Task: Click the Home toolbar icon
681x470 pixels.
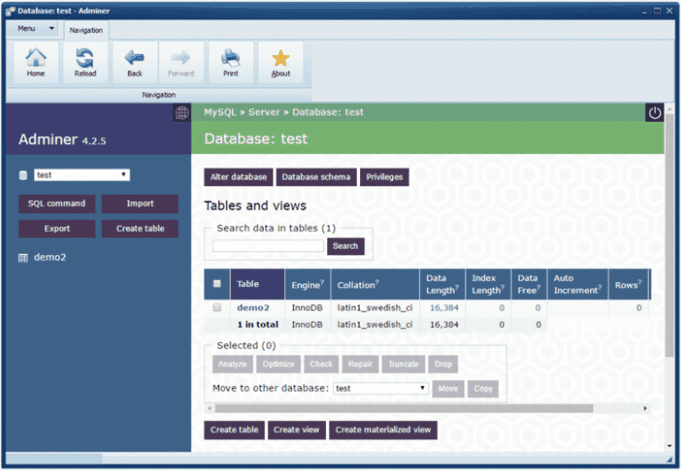Action: click(36, 63)
